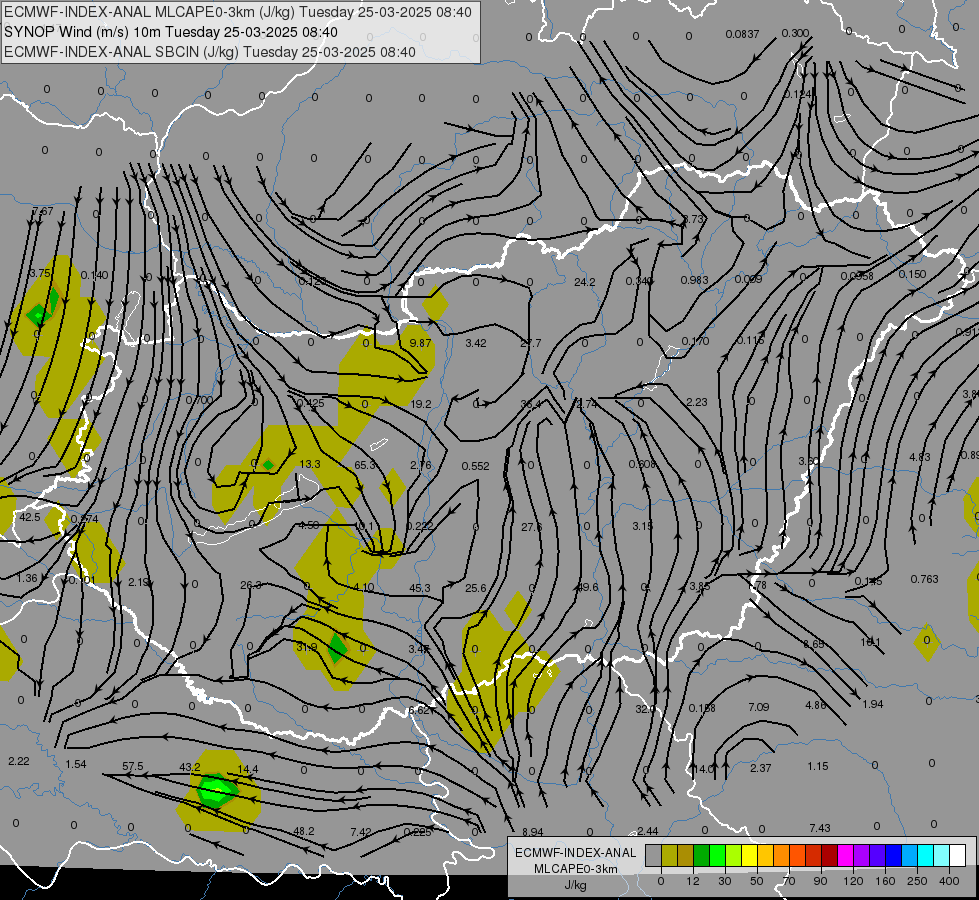The width and height of the screenshot is (979, 900).
Task: Click the map value 27.7
Action: [x=531, y=343]
